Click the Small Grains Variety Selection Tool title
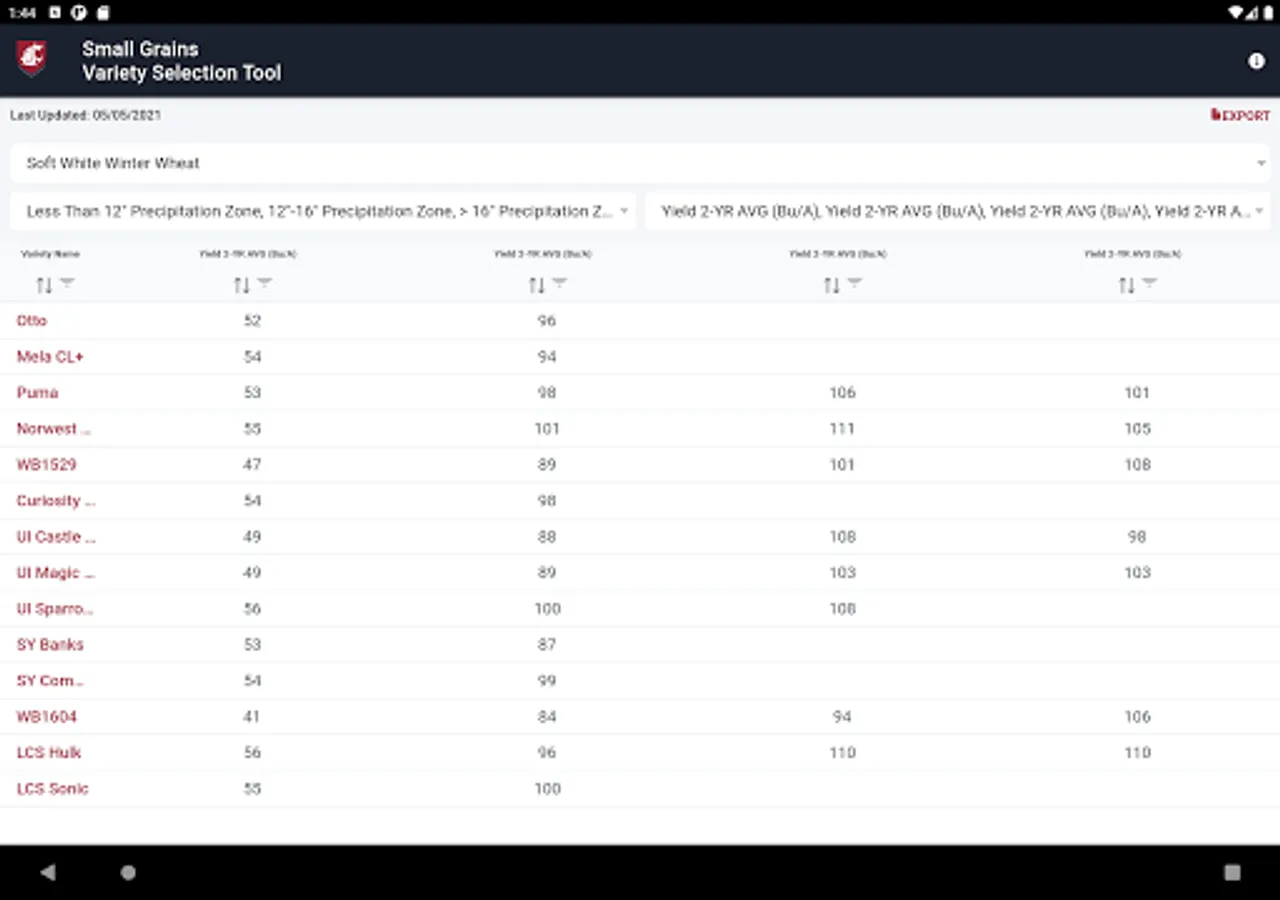 (x=181, y=61)
